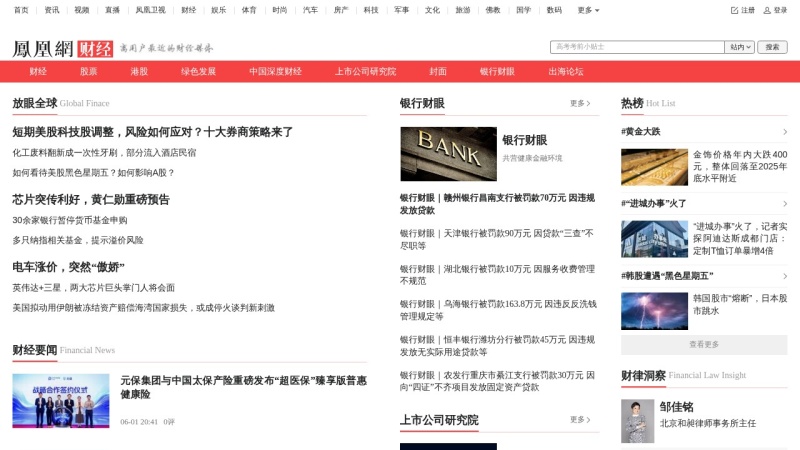Screen dimensions: 800x450
Task: Read headline 短期美股科技股调整 十大券商策略
Action: tap(153, 132)
